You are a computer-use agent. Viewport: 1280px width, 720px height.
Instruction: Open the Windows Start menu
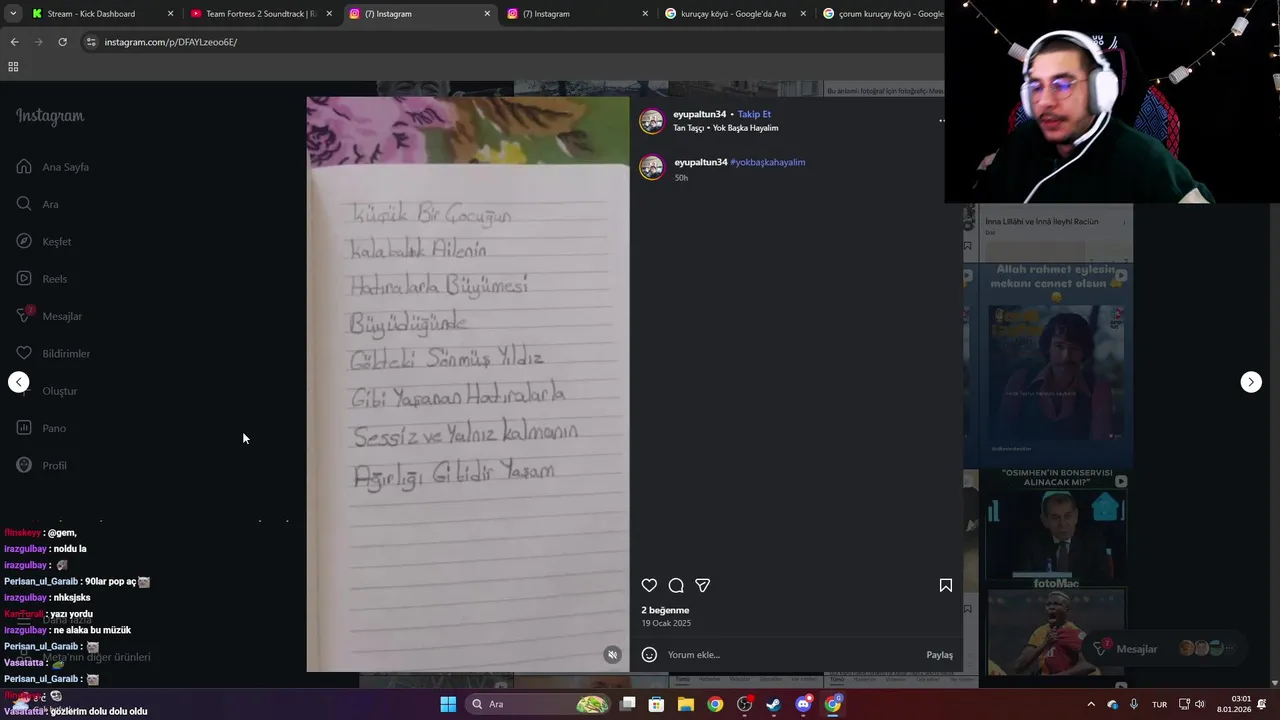(x=448, y=704)
